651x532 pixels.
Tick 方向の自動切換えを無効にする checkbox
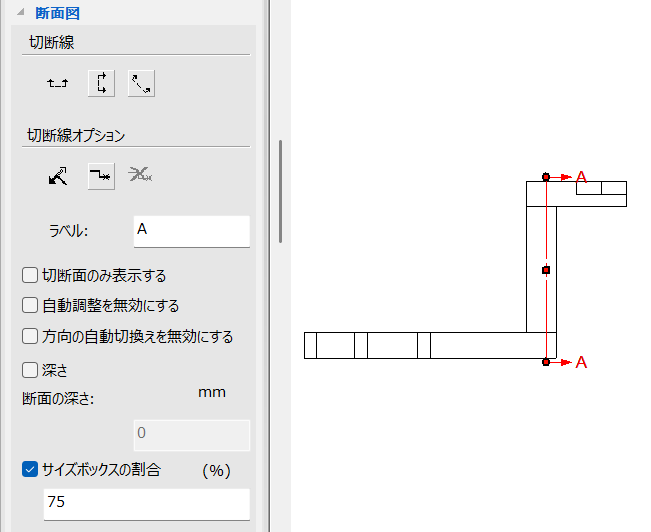30,336
